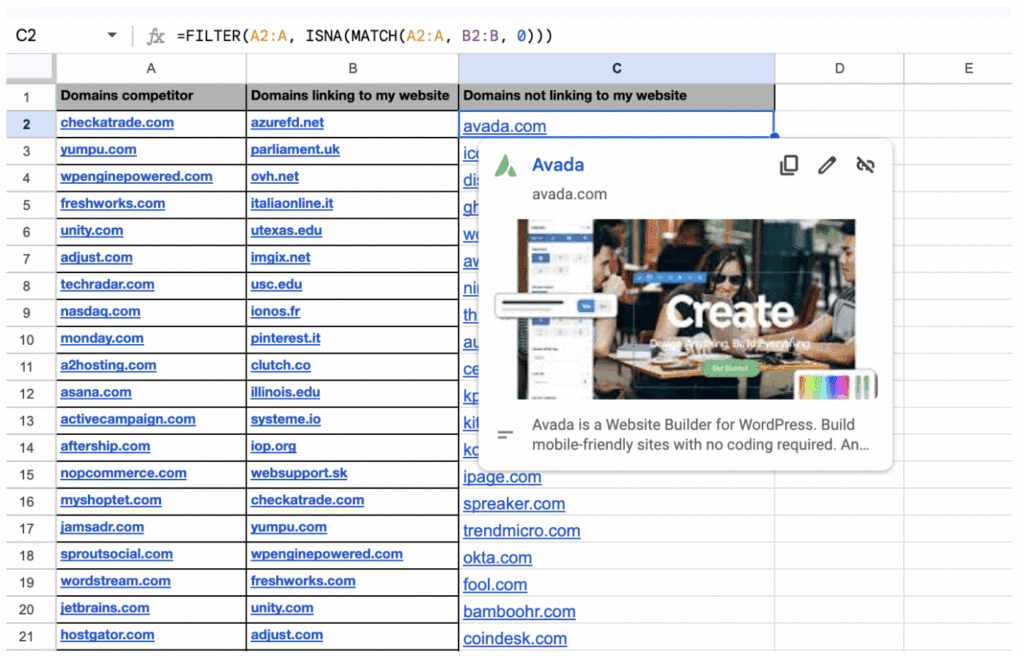This screenshot has height=656, width=1024.
Task: Open a2hosting.com link
Action: pyautogui.click(x=108, y=365)
